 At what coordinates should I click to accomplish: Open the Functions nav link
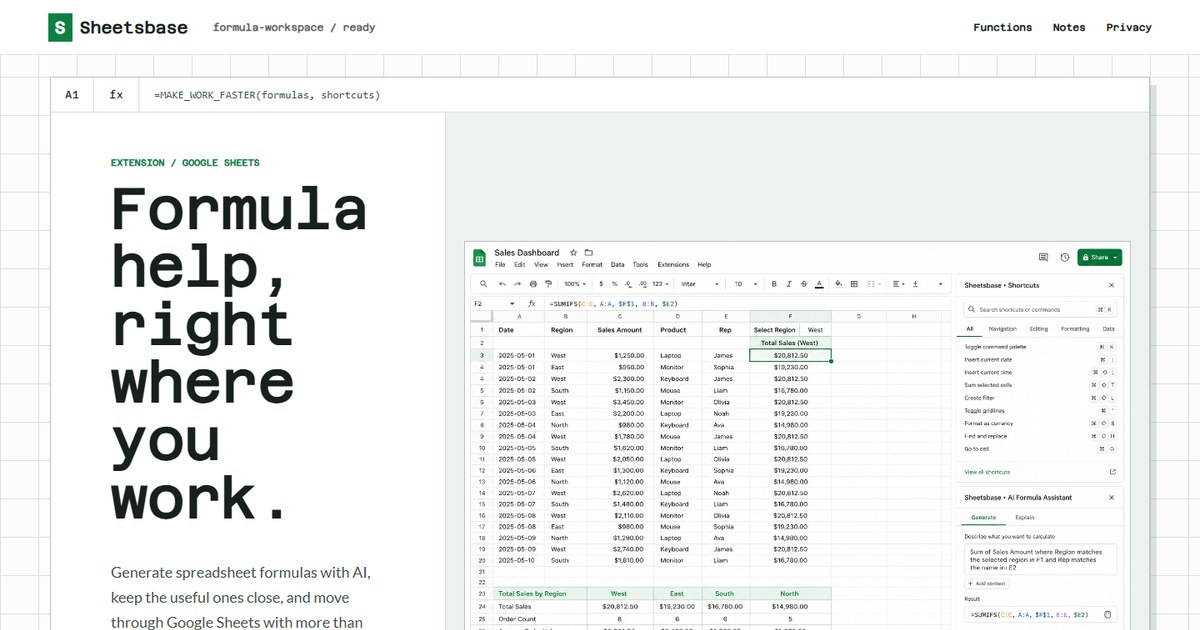coord(1003,27)
